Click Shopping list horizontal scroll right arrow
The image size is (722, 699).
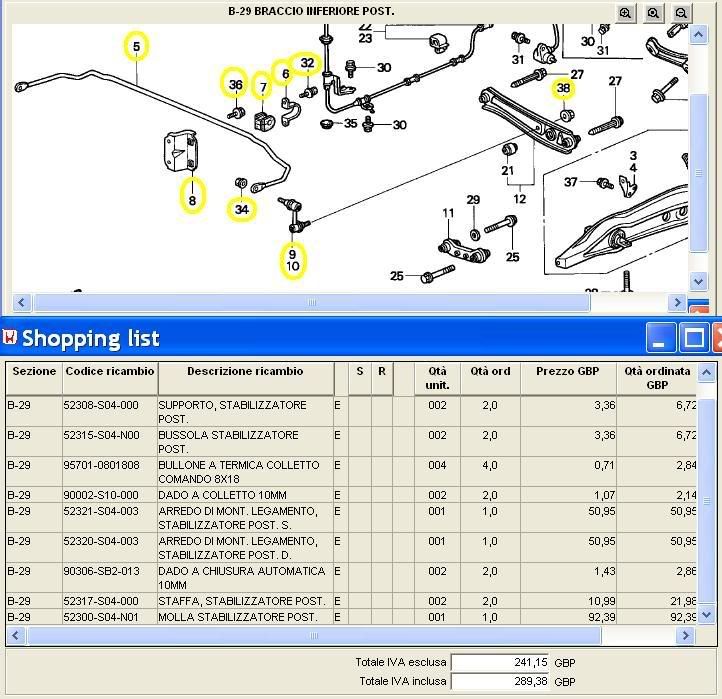(685, 636)
